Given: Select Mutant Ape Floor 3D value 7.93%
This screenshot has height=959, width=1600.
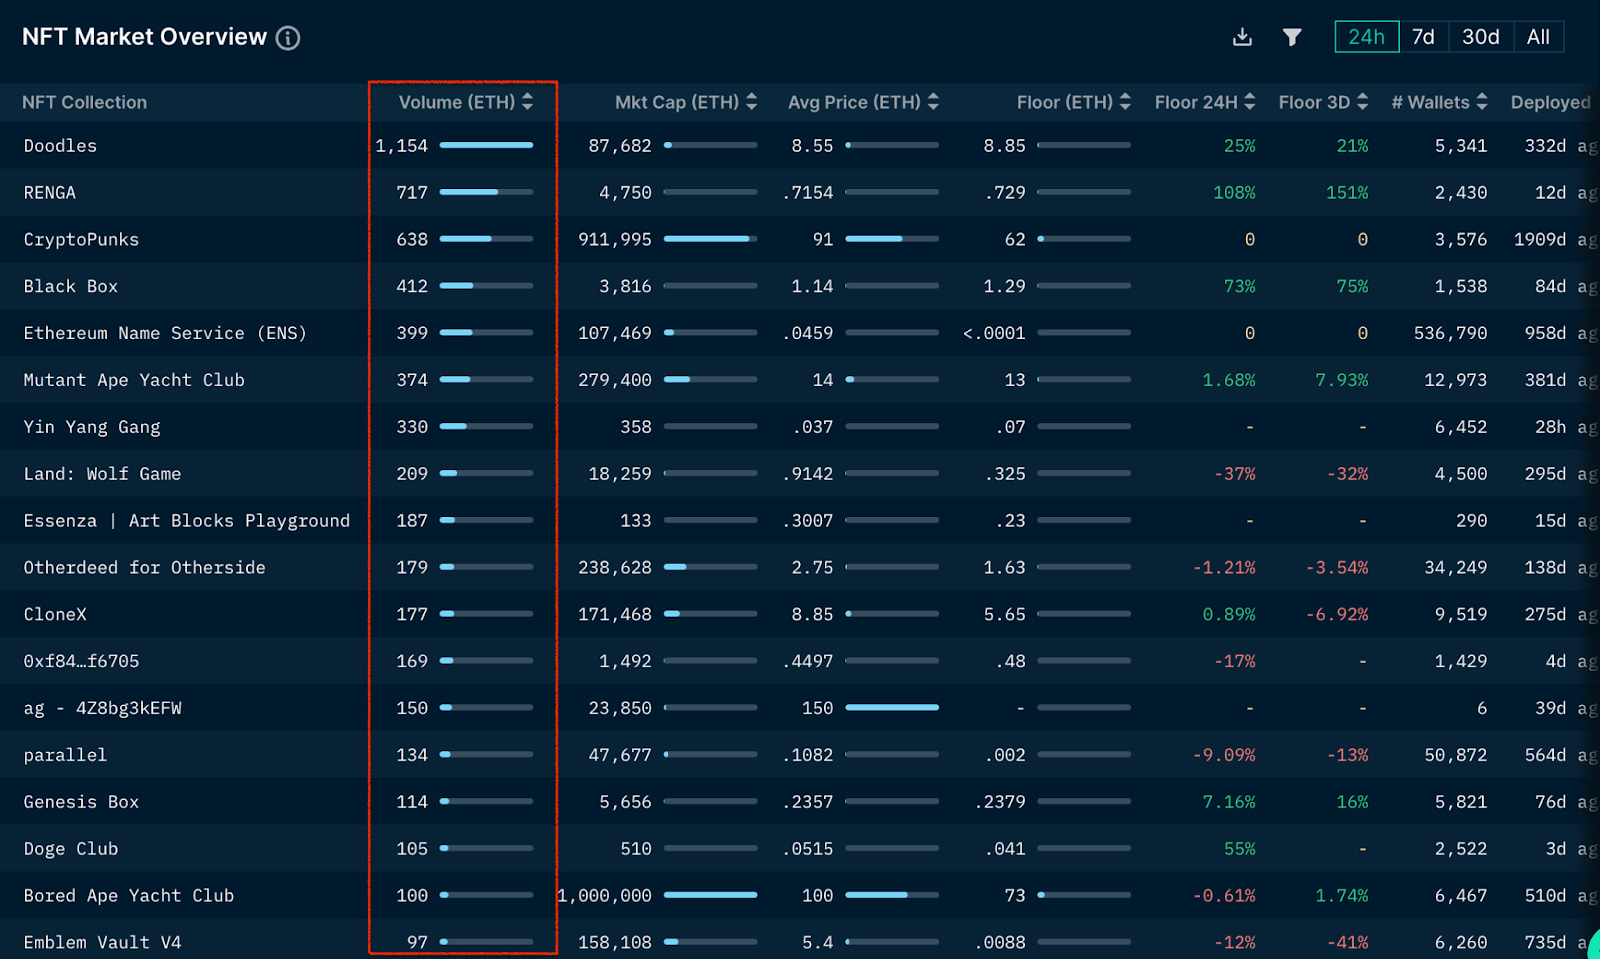Looking at the screenshot, I should 1341,380.
